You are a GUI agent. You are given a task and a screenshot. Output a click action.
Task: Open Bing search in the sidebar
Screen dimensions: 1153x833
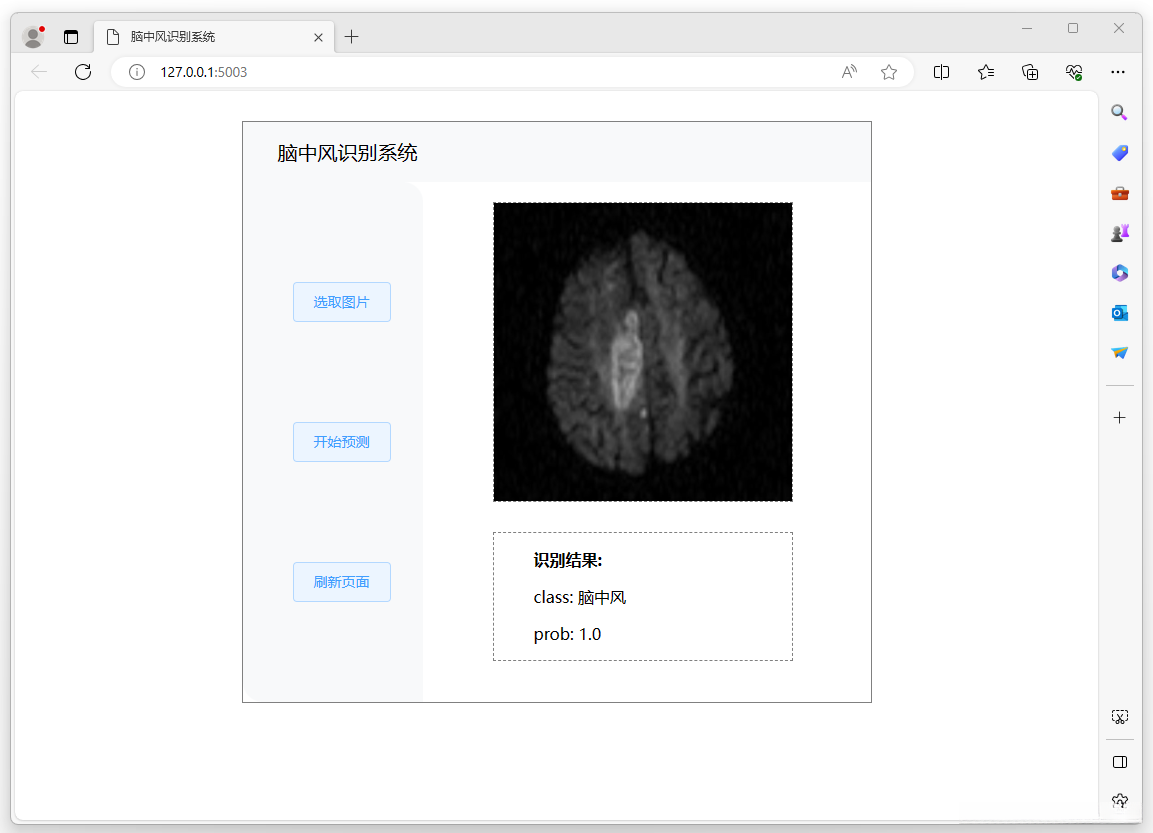[x=1119, y=113]
